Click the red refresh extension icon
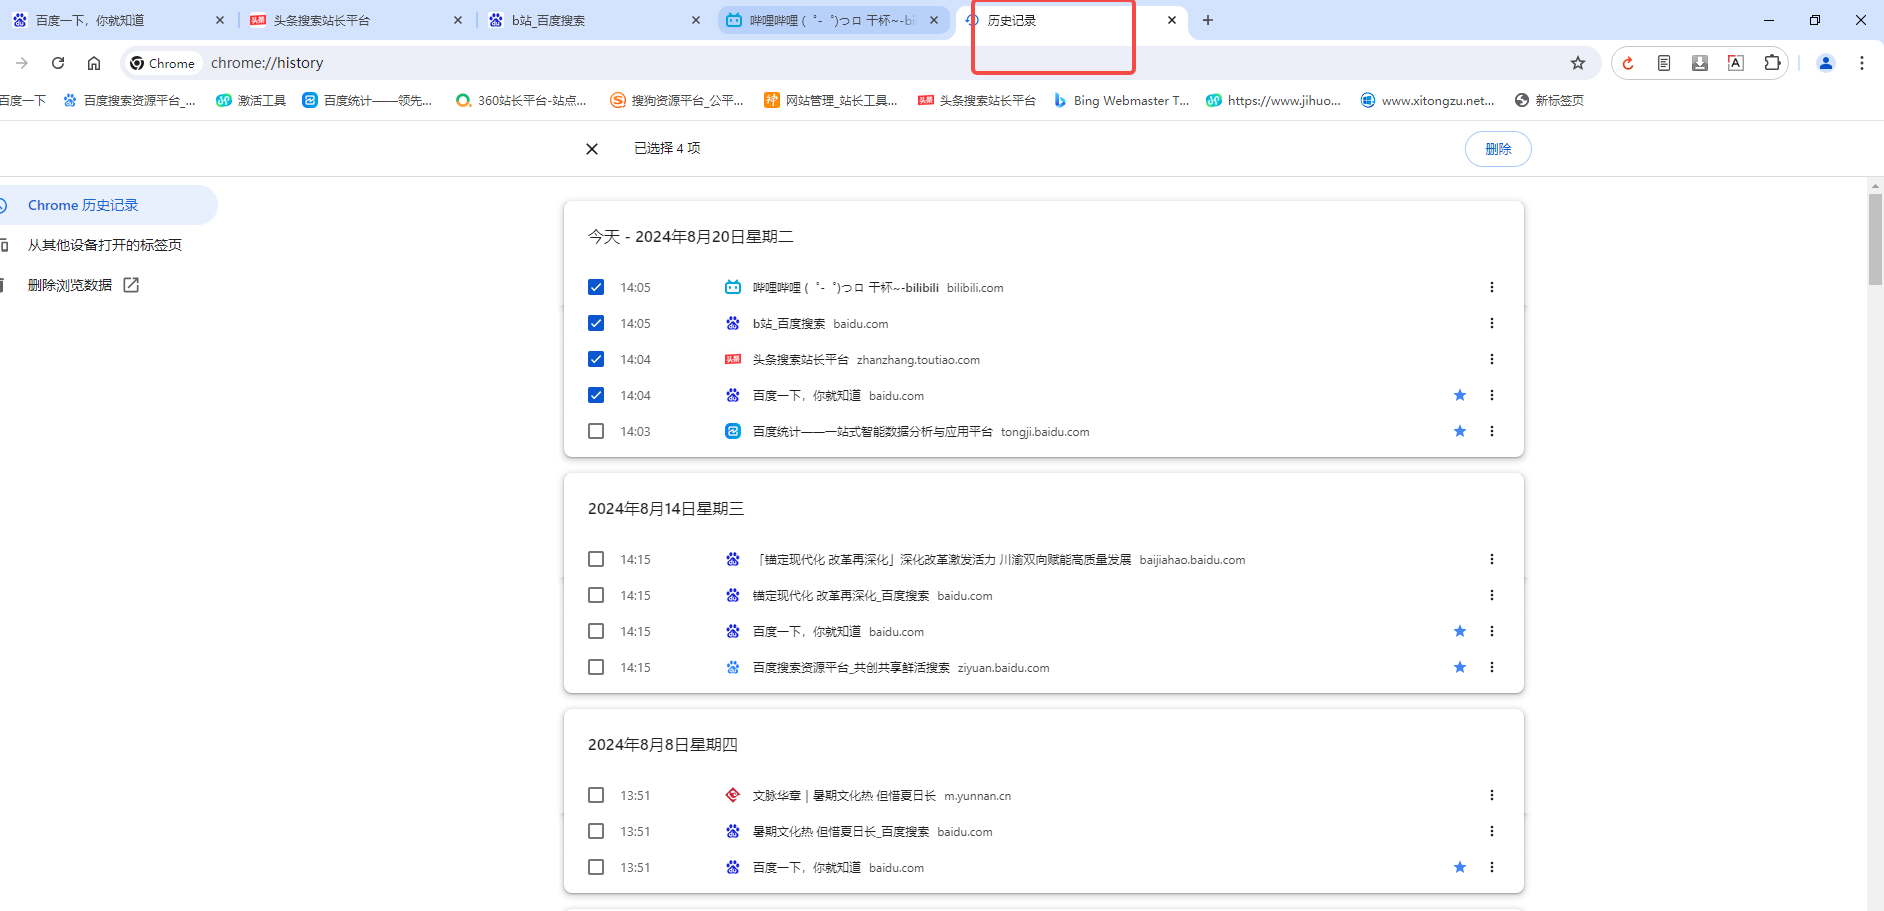The width and height of the screenshot is (1884, 911). [x=1628, y=63]
